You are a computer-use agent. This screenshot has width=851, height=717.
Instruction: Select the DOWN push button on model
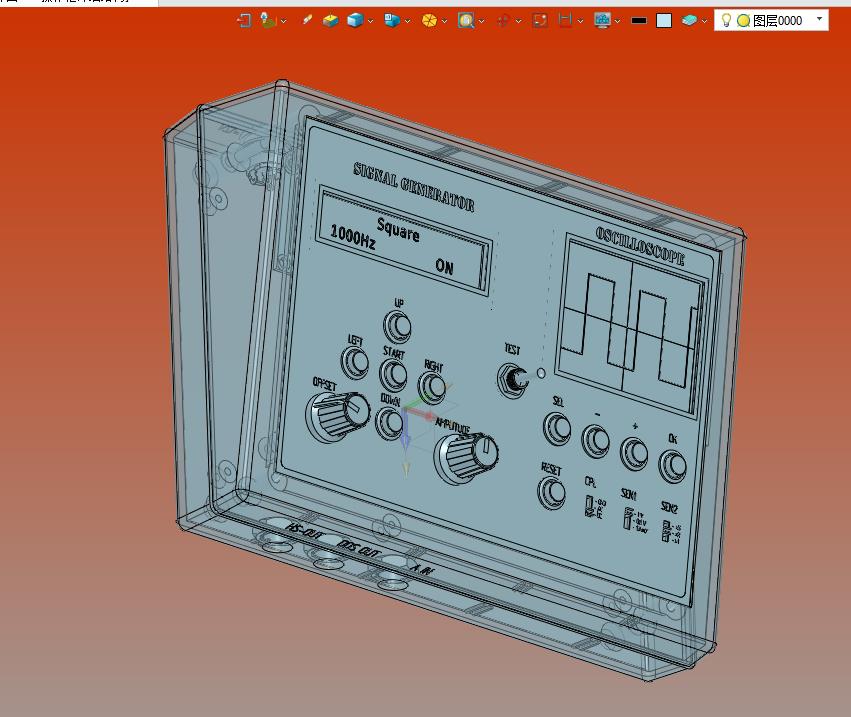(x=390, y=423)
